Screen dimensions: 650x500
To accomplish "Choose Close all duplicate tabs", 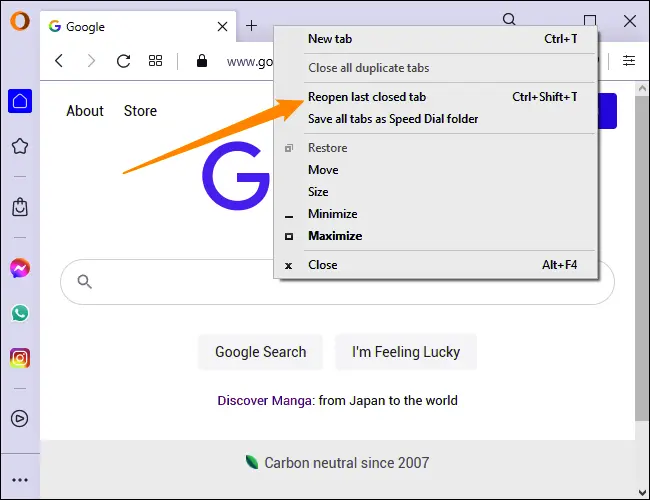I will [x=436, y=68].
